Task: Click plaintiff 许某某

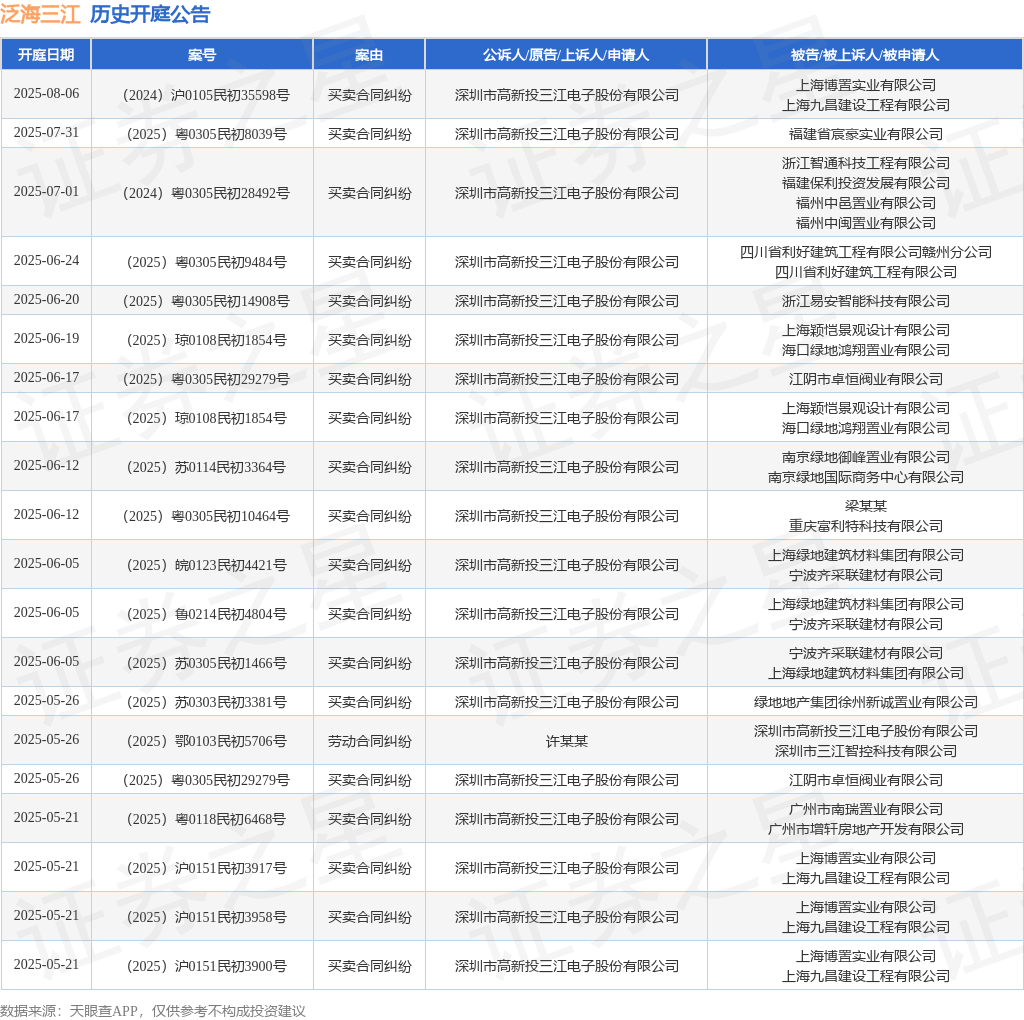Action: [x=566, y=742]
